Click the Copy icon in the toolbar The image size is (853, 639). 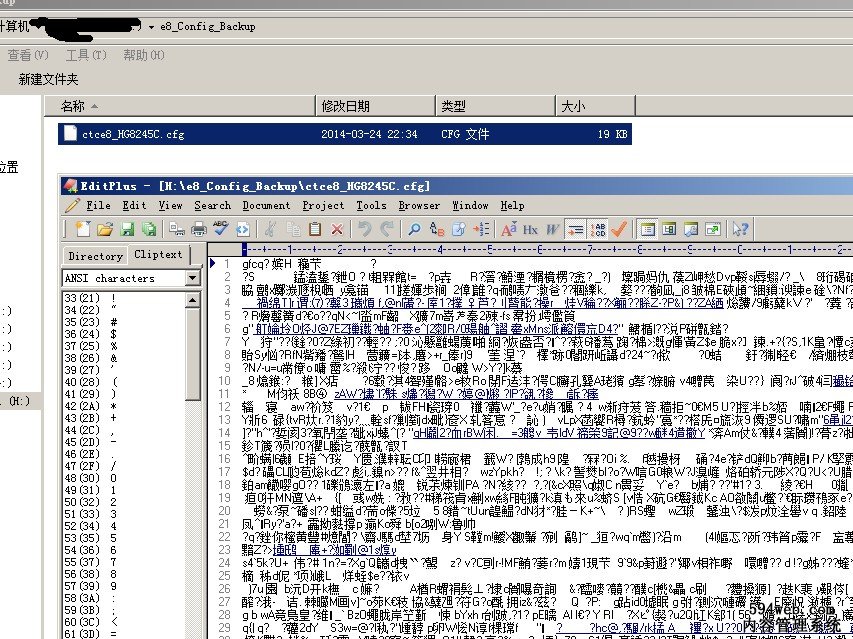[x=293, y=229]
